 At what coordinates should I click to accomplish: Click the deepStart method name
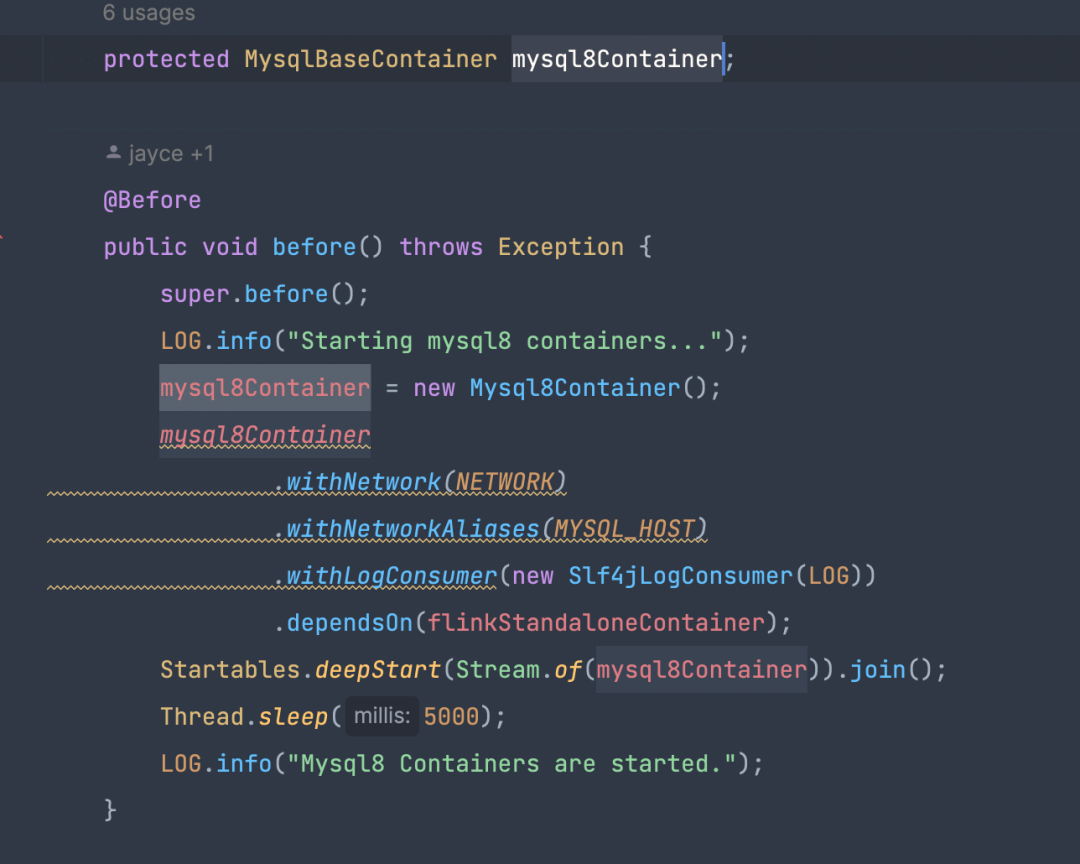pos(378,670)
